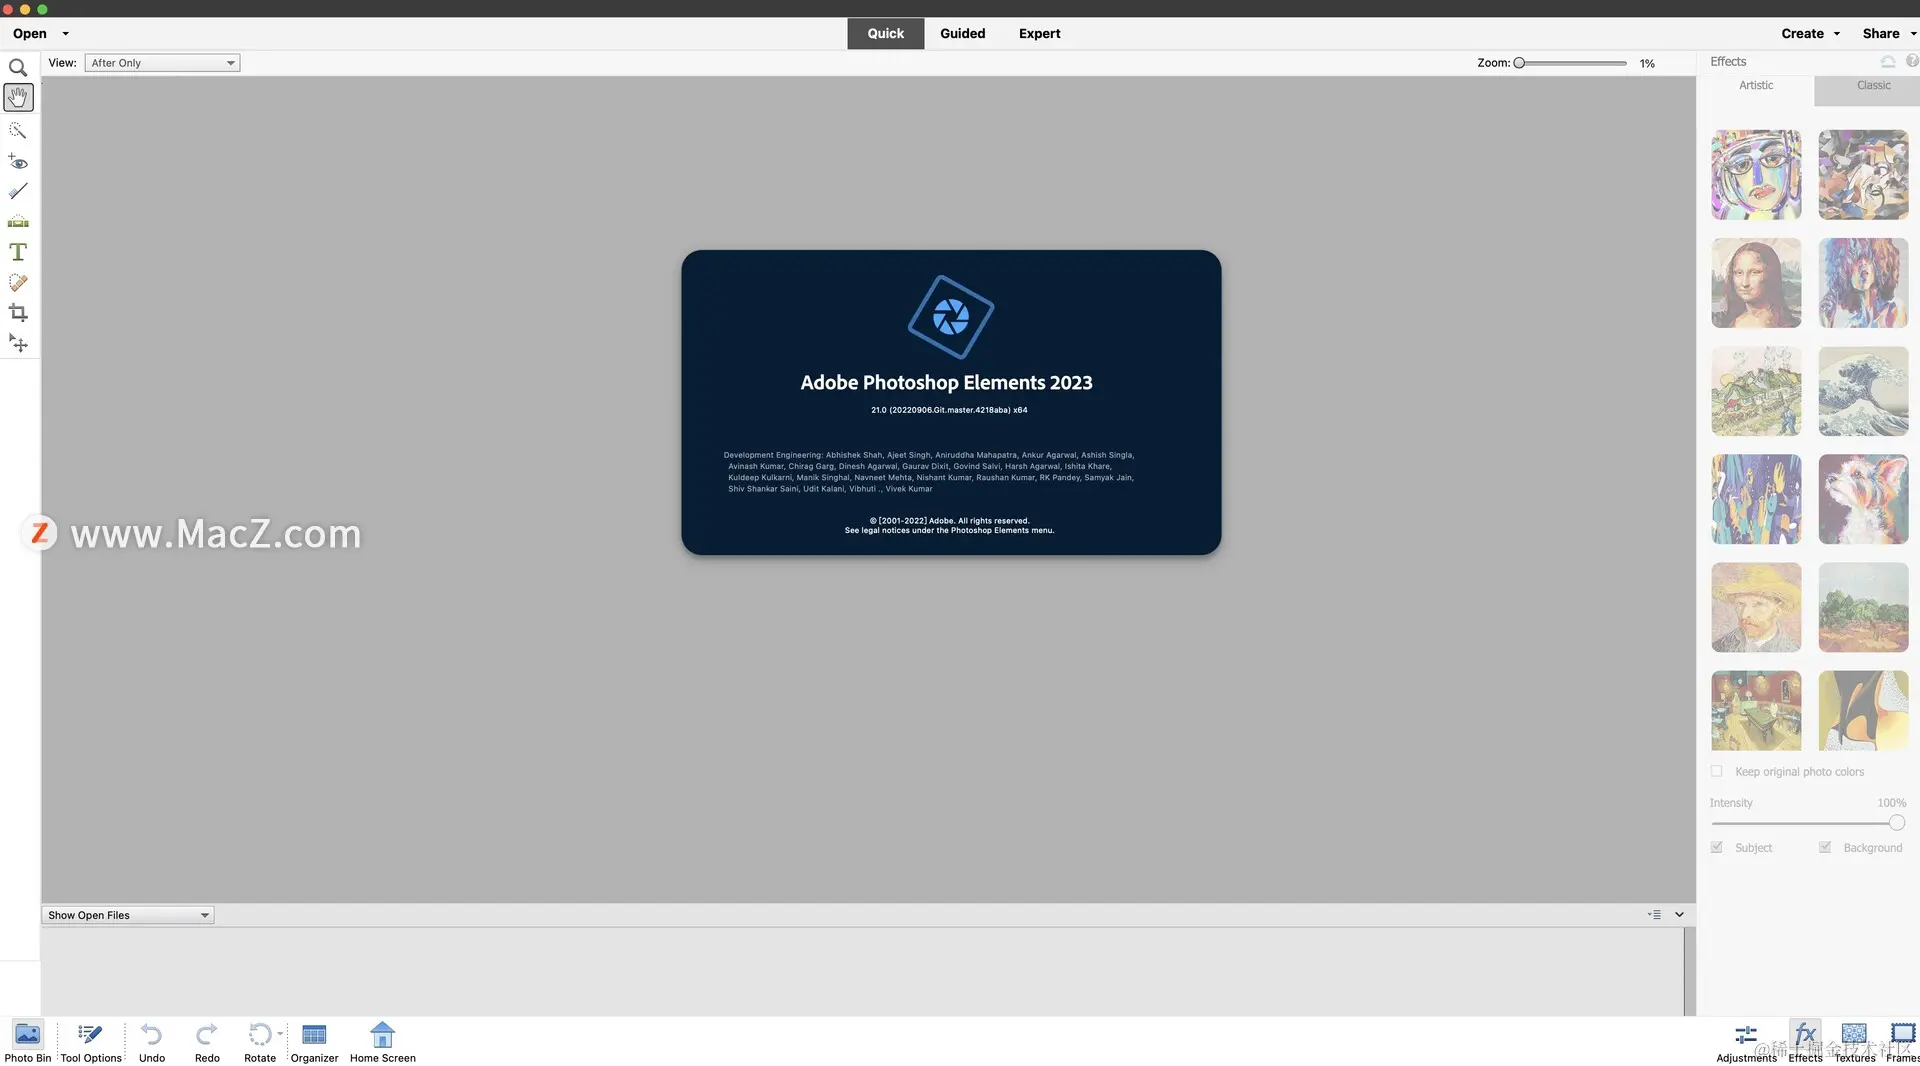Adjust the Intensity slider handle
This screenshot has height=1066, width=1920.
click(1896, 823)
